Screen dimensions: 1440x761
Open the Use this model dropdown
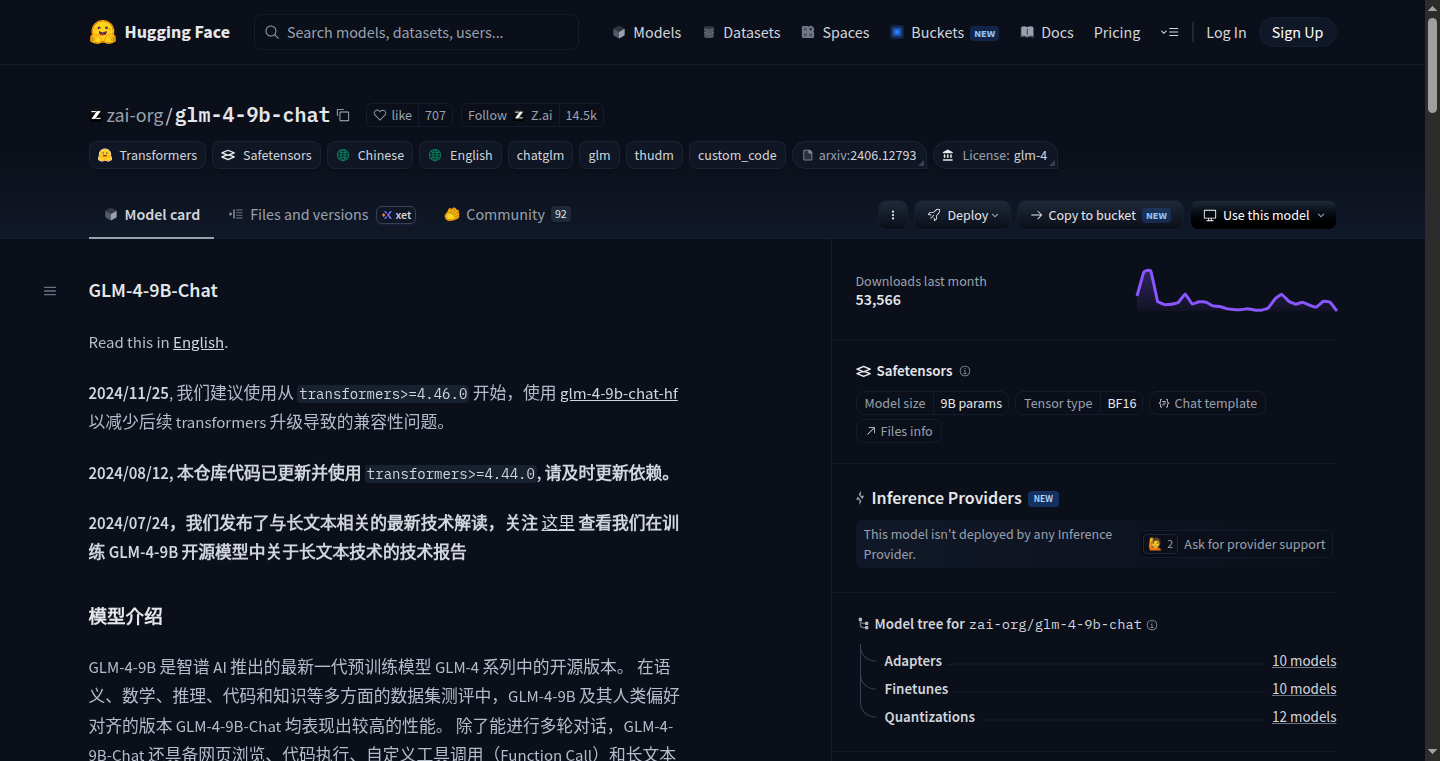pos(1263,215)
